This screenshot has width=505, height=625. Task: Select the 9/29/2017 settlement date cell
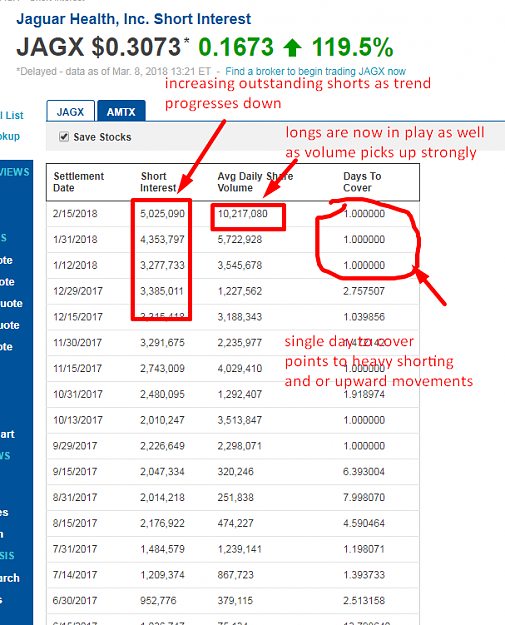pos(75,446)
